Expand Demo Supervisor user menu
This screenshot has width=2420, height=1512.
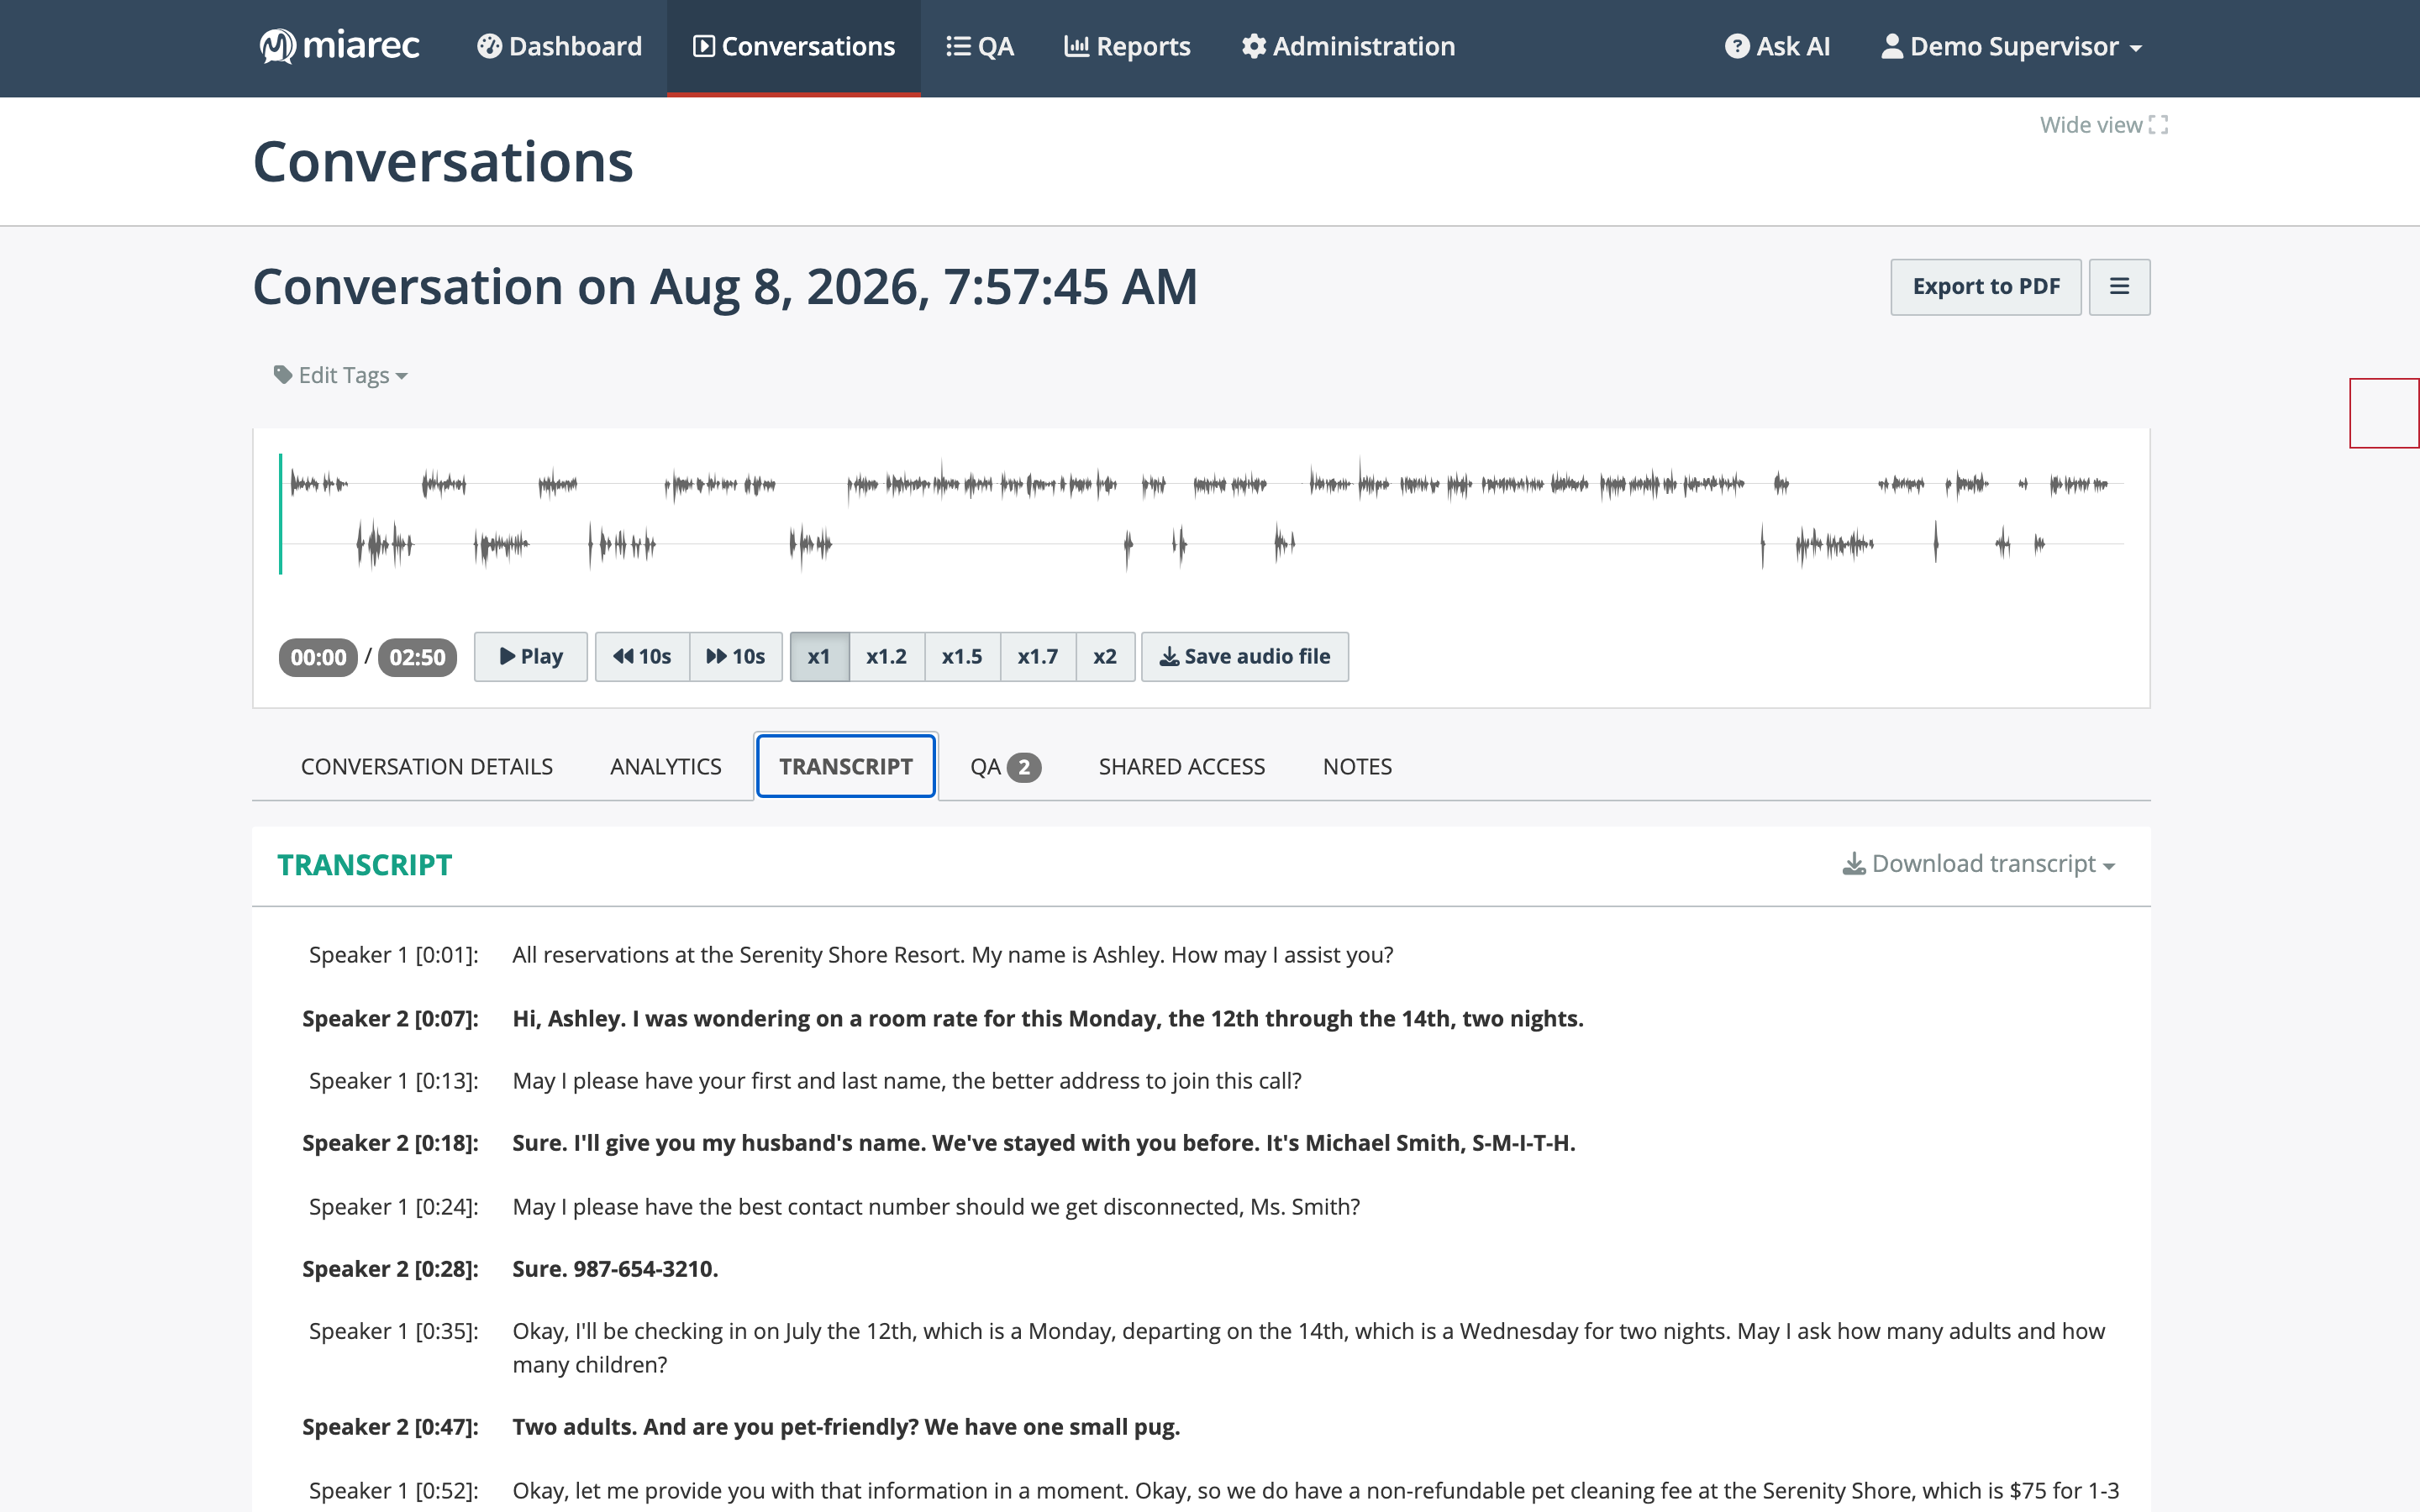click(2012, 47)
